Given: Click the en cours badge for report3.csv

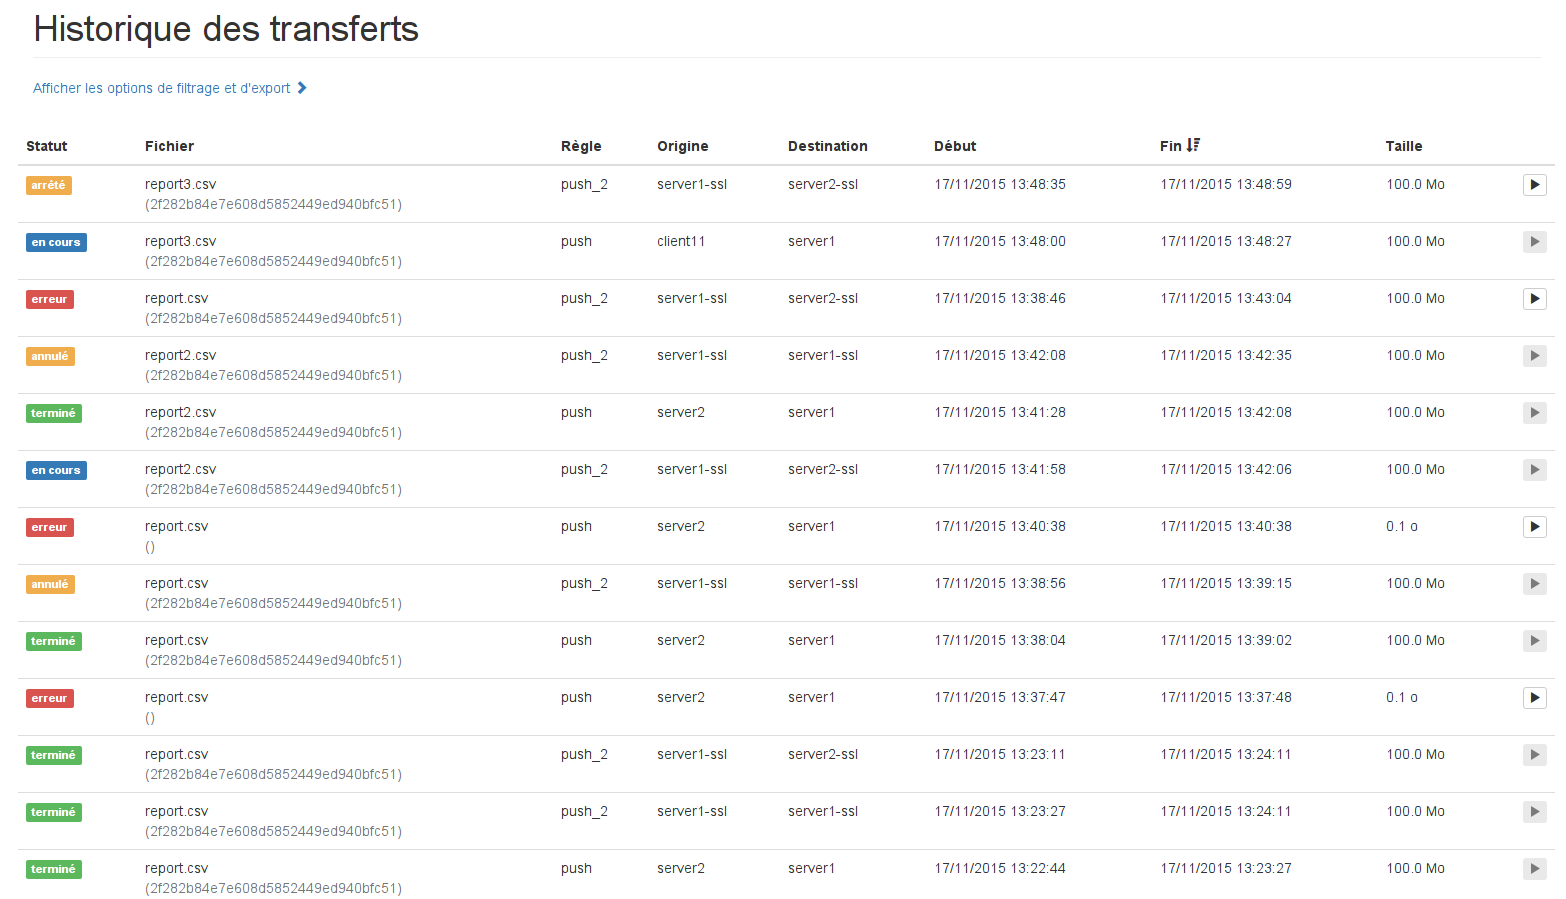Looking at the screenshot, I should 56,242.
